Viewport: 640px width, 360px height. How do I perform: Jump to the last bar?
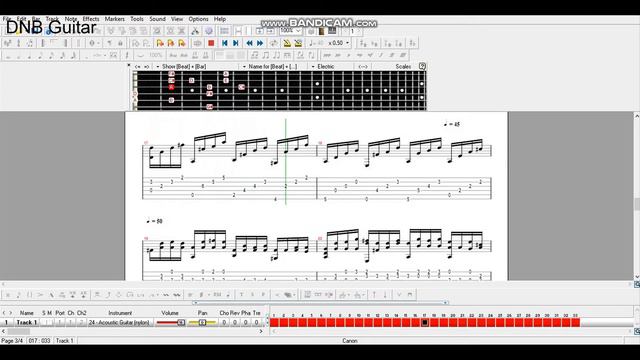click(236, 43)
